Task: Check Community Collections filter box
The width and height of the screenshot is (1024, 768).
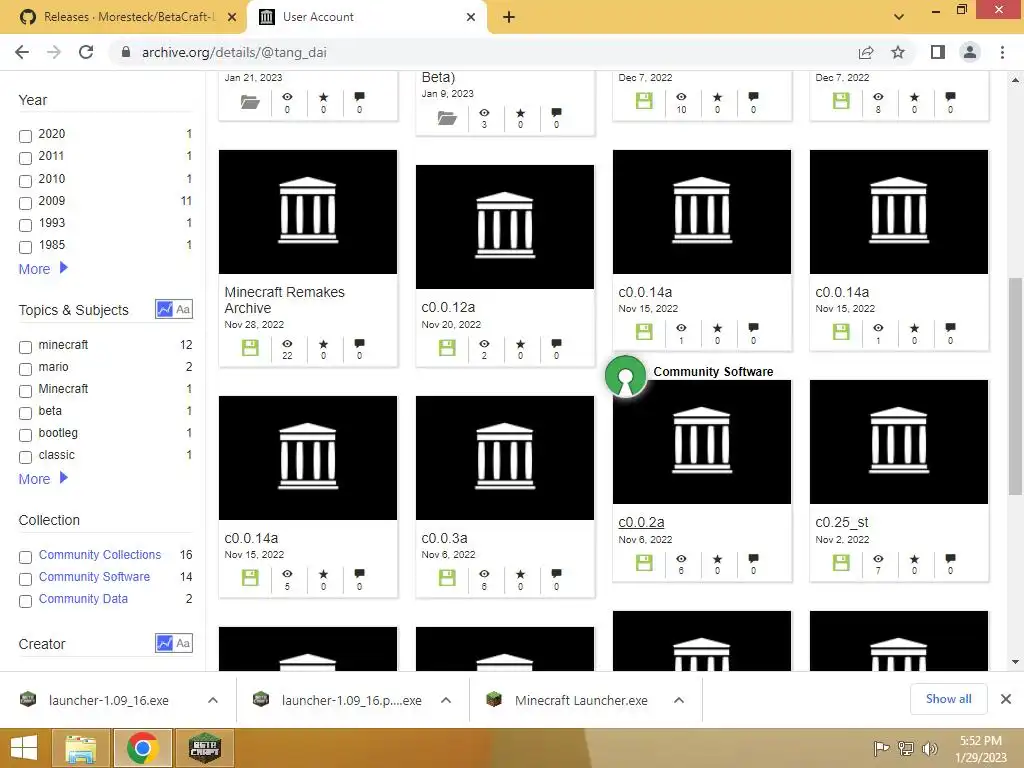Action: (x=25, y=557)
